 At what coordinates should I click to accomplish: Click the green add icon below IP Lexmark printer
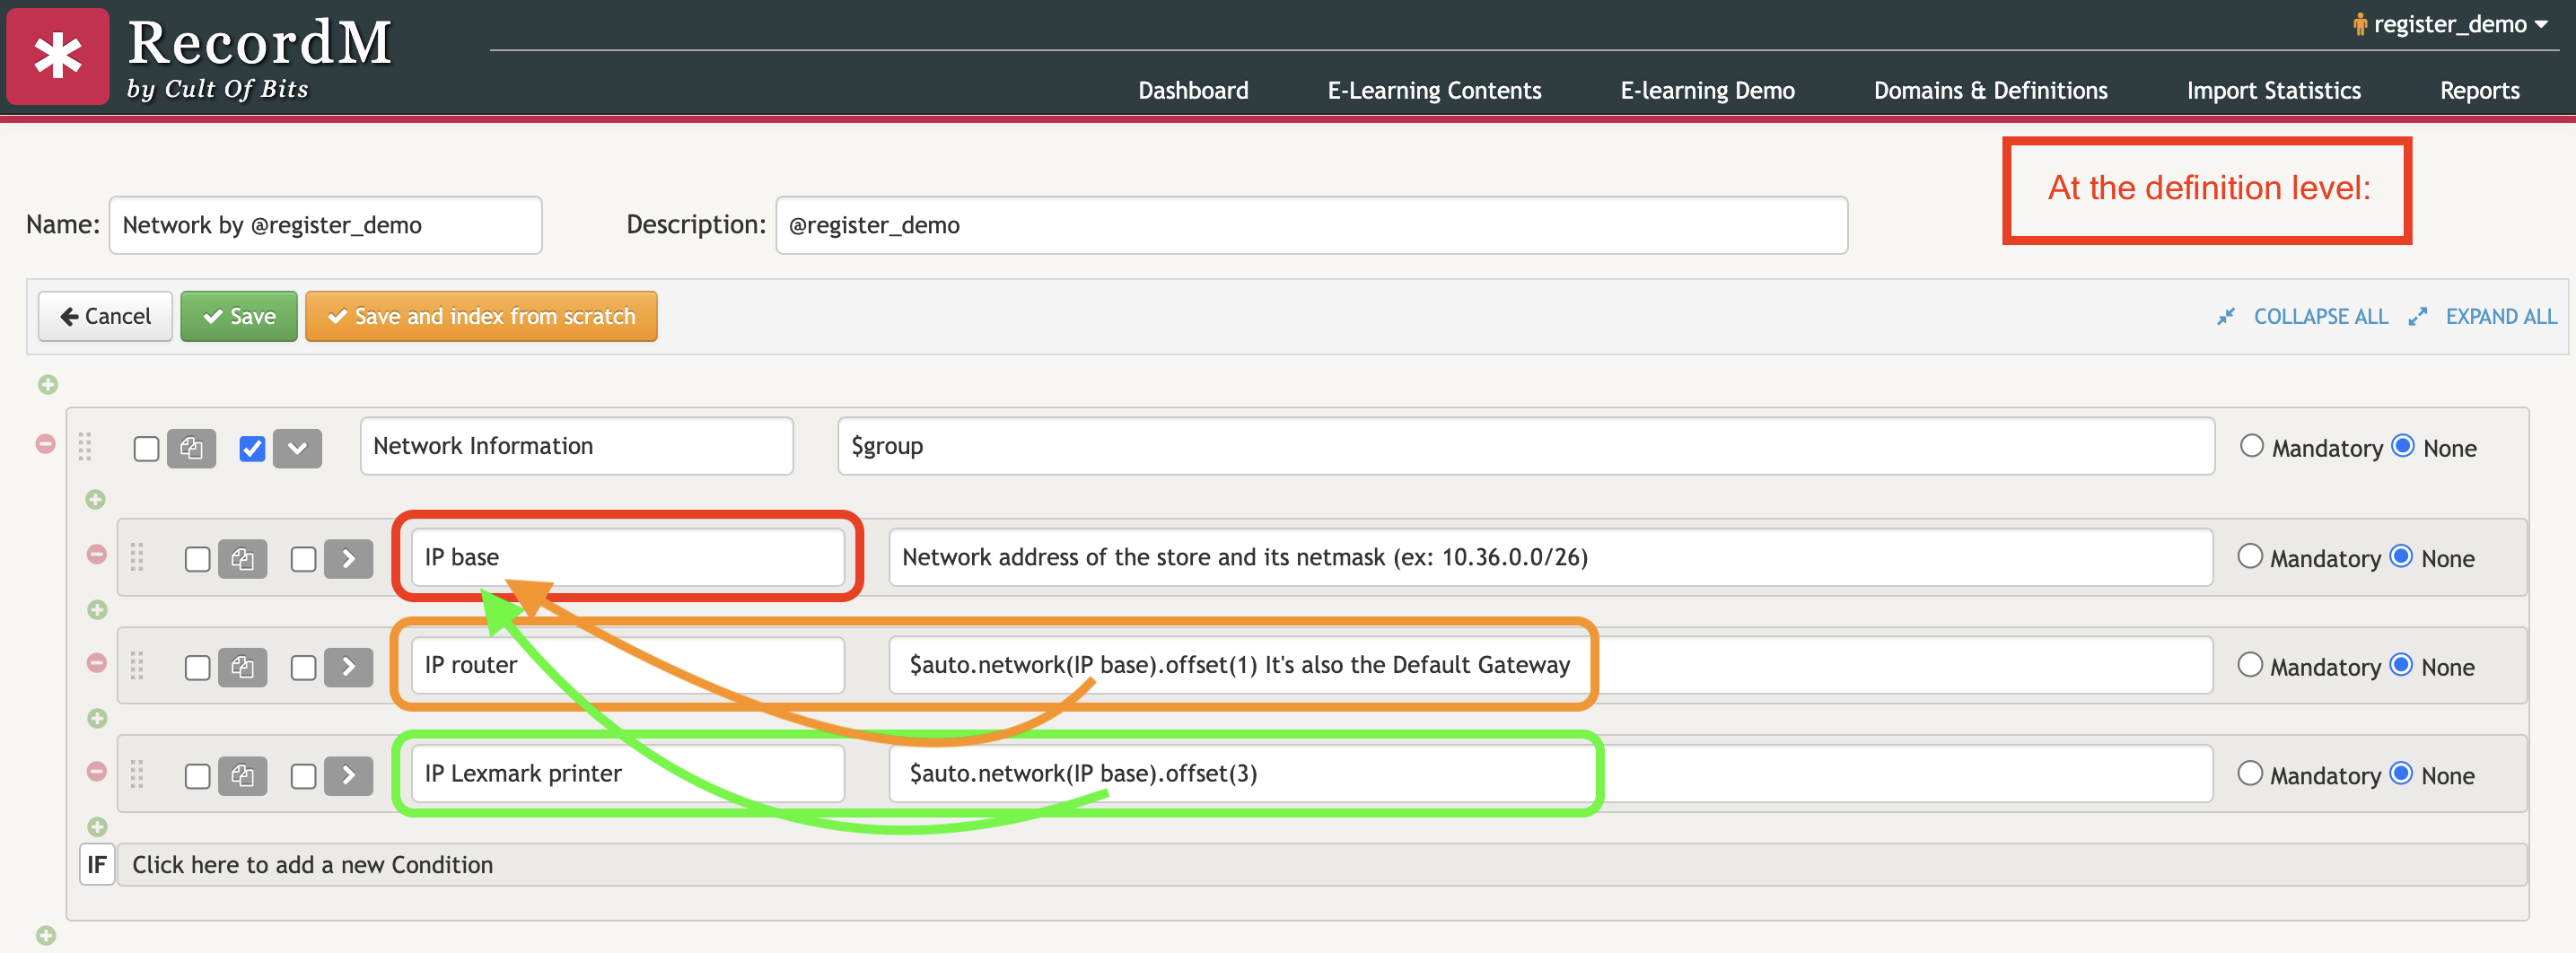tap(97, 827)
